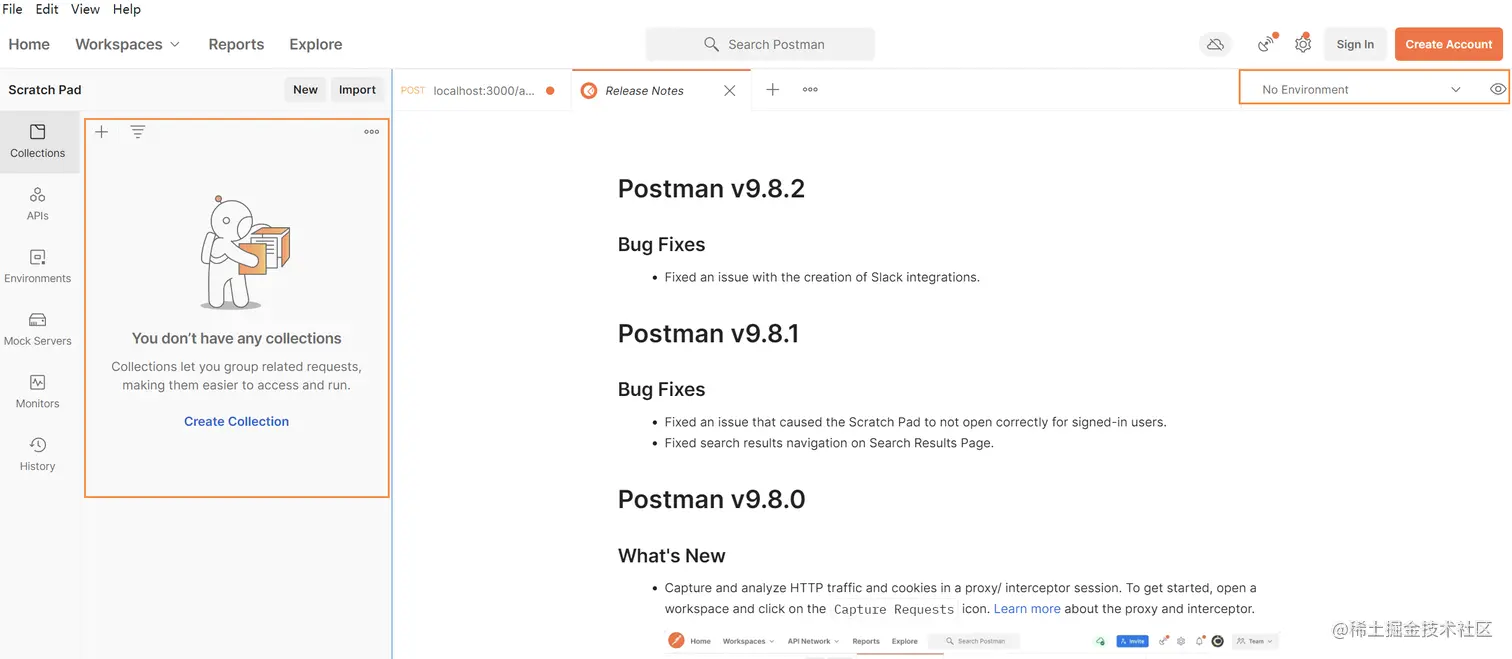
Task: Click the Slack integrations fix line
Action: (822, 277)
